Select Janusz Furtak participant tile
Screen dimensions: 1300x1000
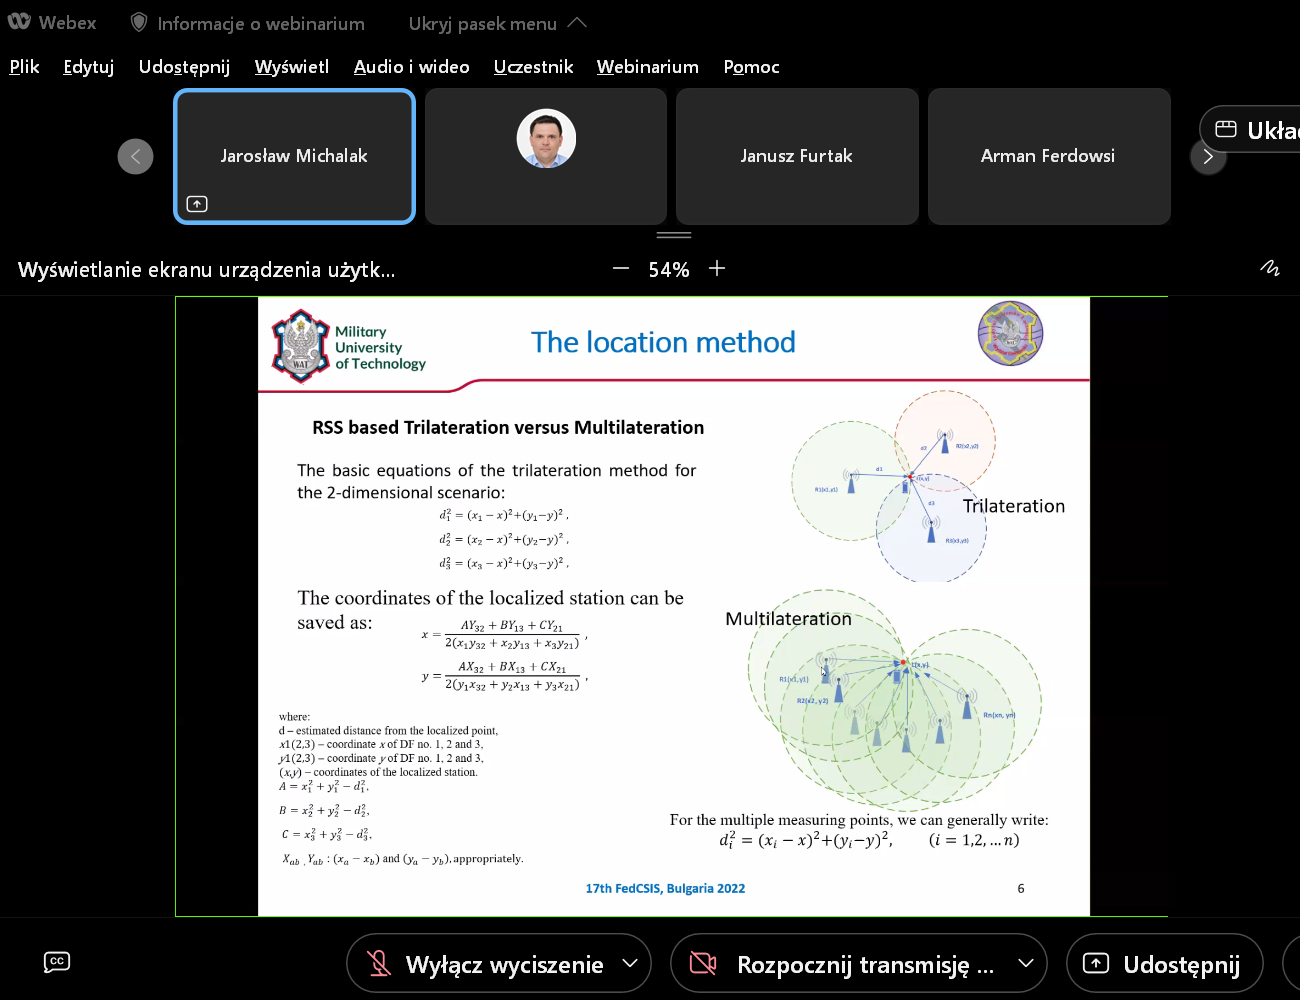(x=797, y=156)
